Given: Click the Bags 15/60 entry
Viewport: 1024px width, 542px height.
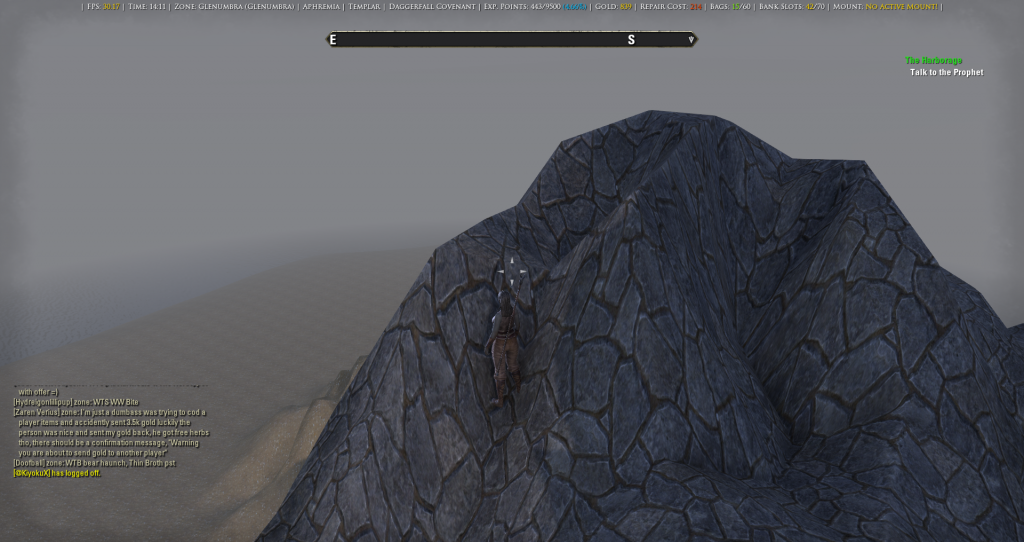Looking at the screenshot, I should pos(730,7).
